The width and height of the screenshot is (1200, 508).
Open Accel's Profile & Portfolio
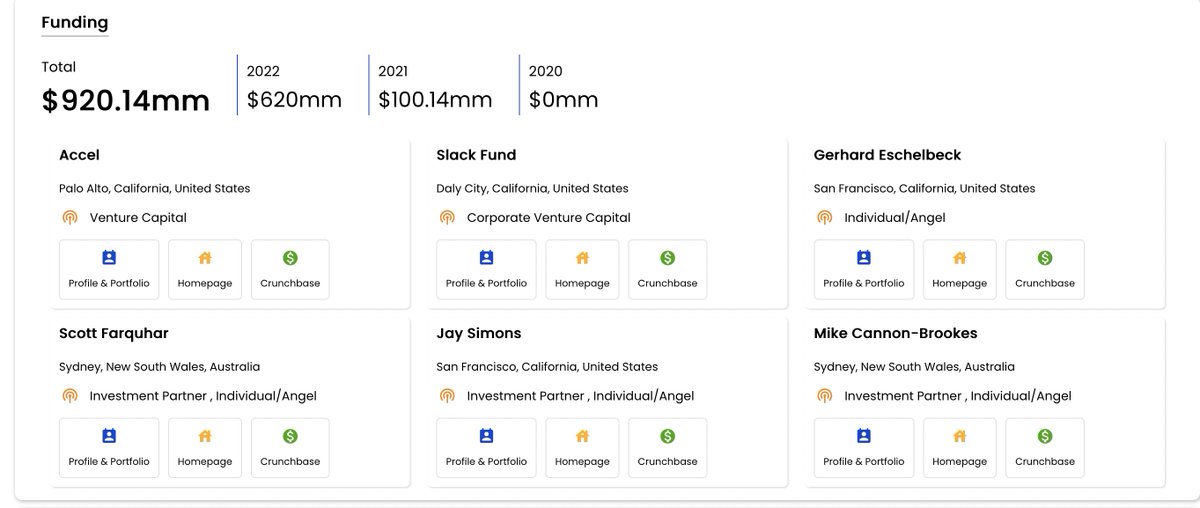tap(109, 269)
